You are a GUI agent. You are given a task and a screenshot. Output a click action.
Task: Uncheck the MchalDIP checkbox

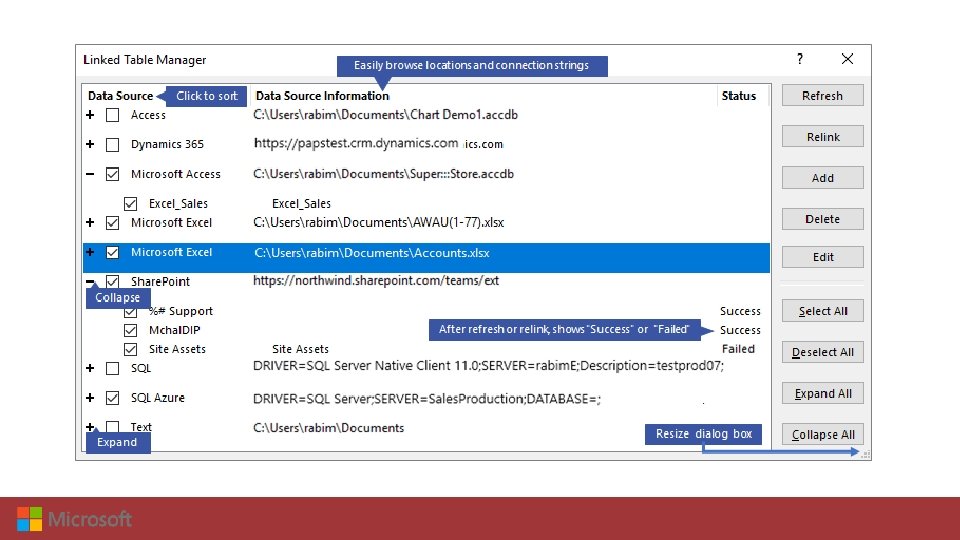pyautogui.click(x=130, y=330)
